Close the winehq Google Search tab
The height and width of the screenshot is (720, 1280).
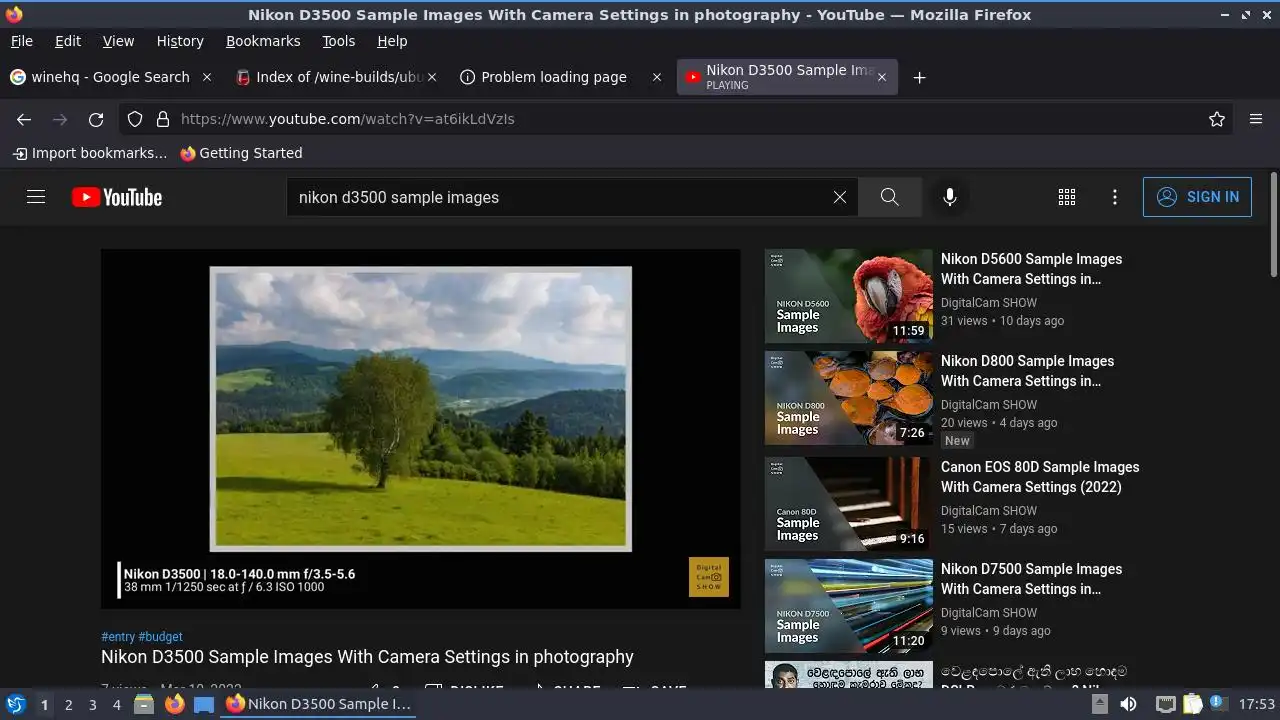pyautogui.click(x=207, y=77)
